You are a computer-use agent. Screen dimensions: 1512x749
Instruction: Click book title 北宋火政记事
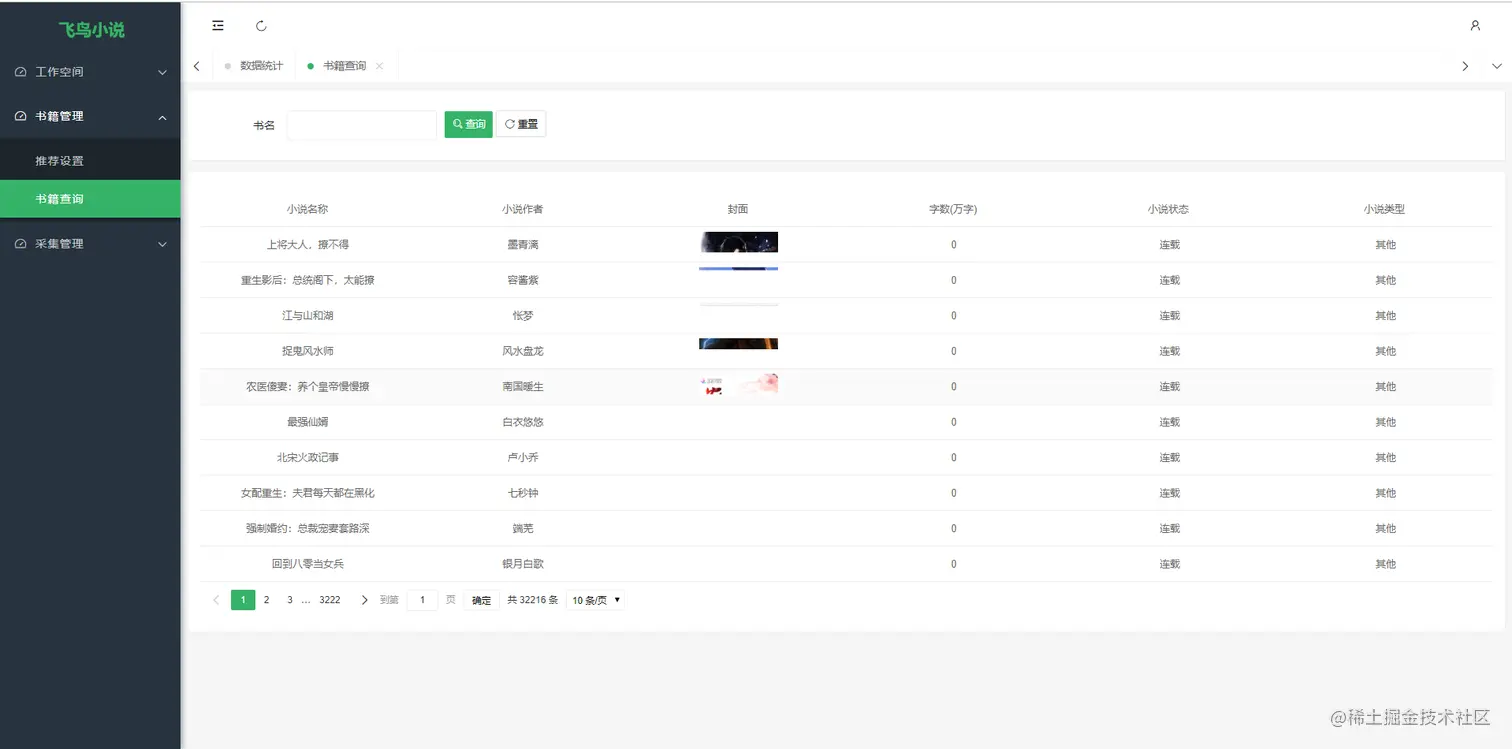click(x=308, y=458)
